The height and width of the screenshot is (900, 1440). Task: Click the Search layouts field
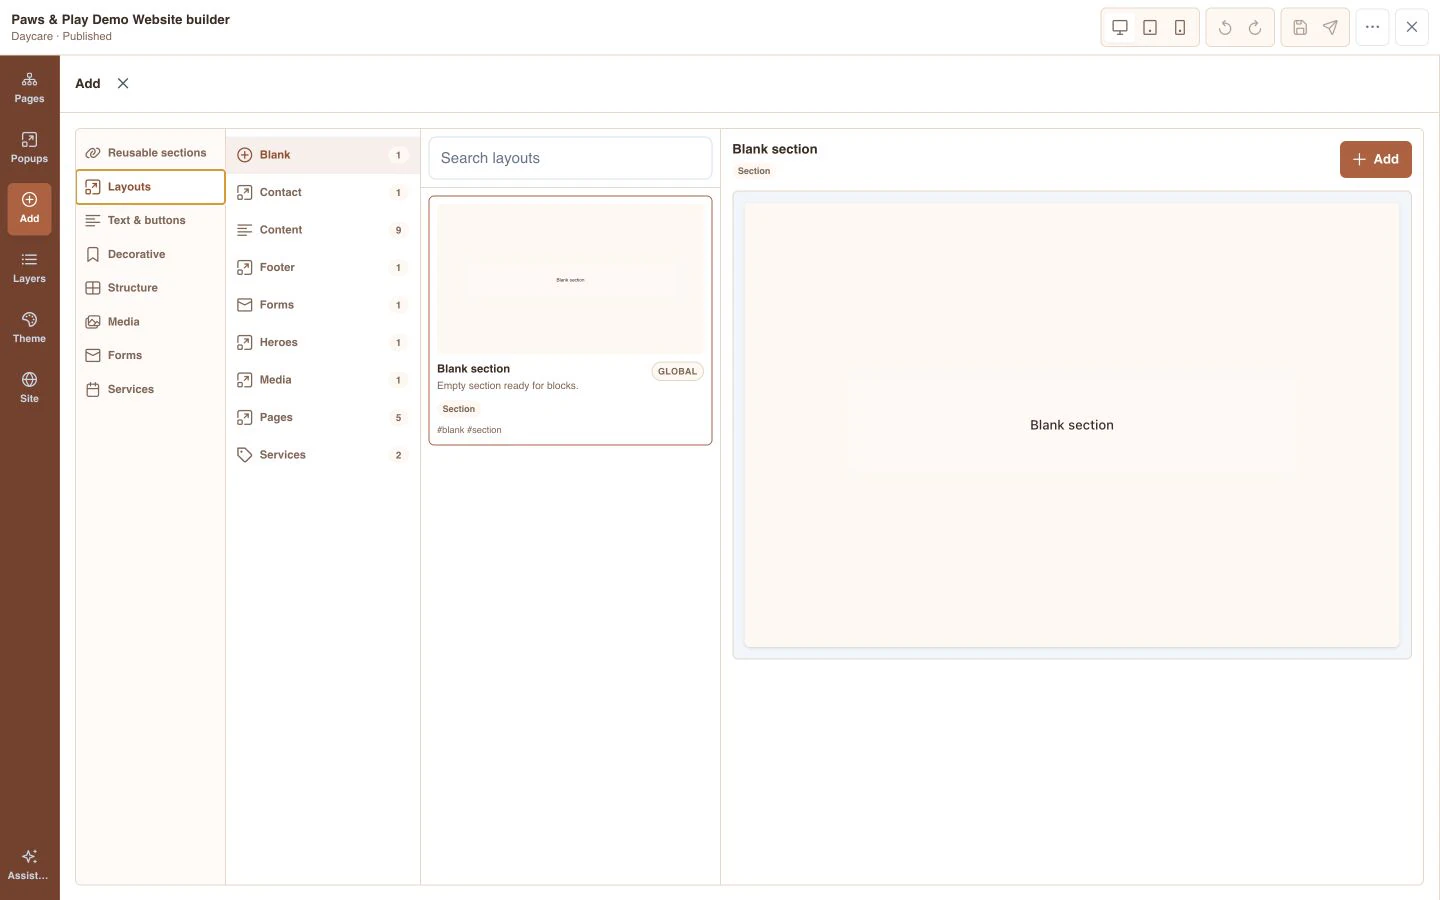pyautogui.click(x=570, y=158)
